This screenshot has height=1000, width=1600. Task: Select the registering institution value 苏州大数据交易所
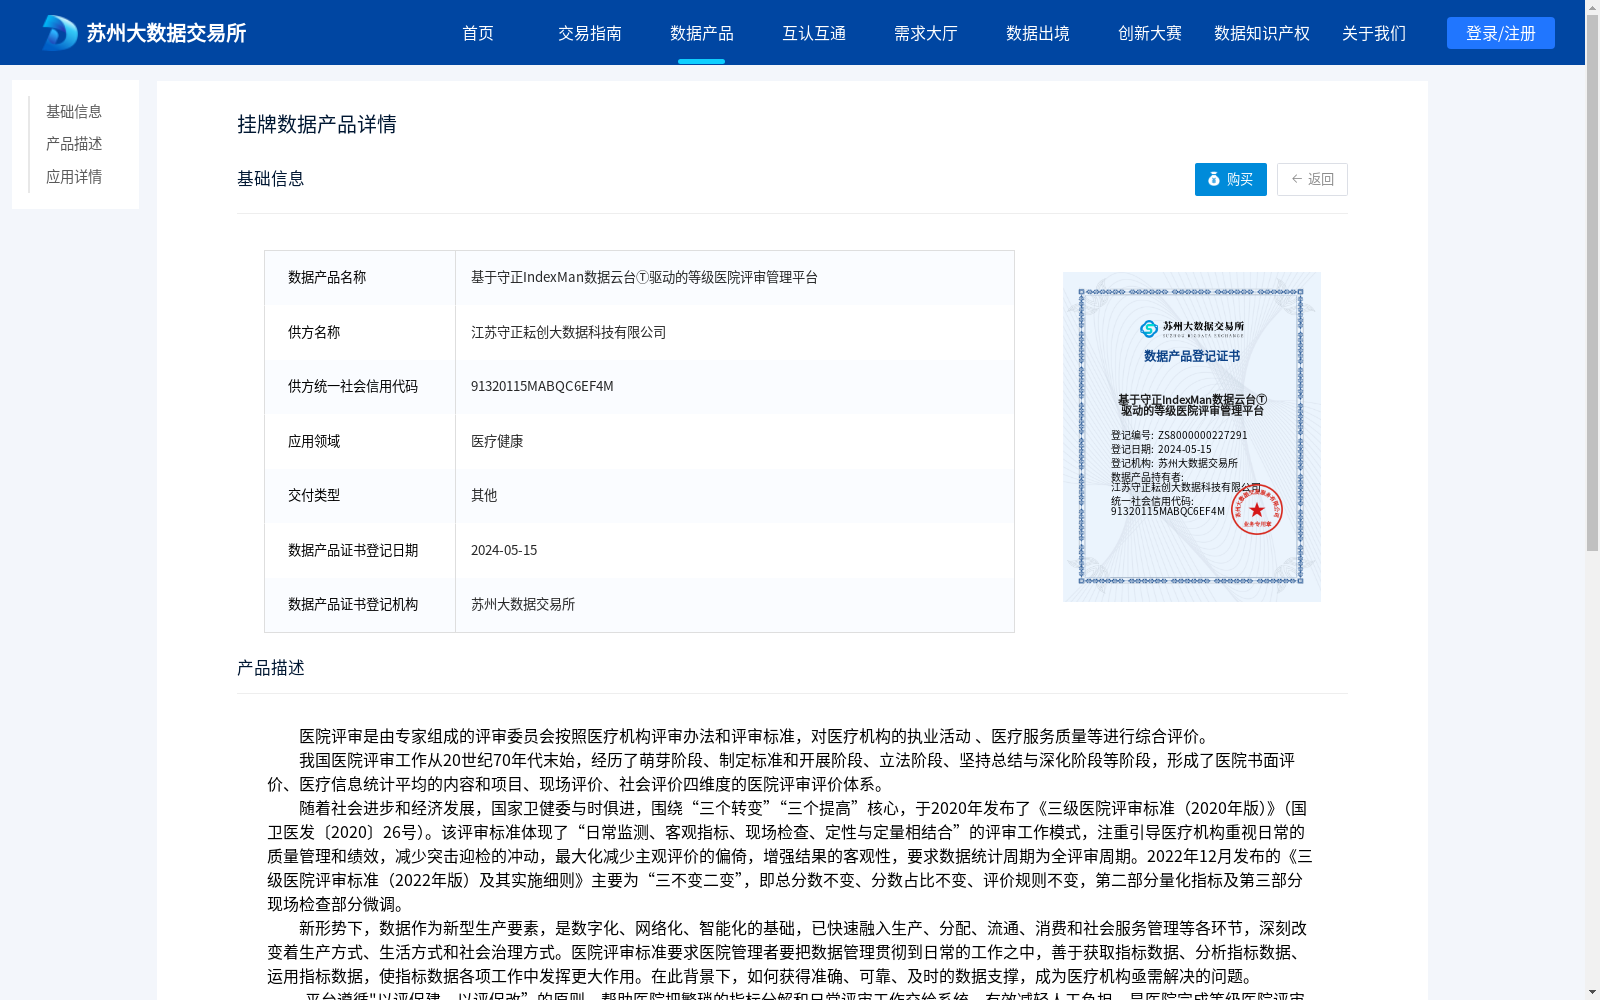coord(523,604)
